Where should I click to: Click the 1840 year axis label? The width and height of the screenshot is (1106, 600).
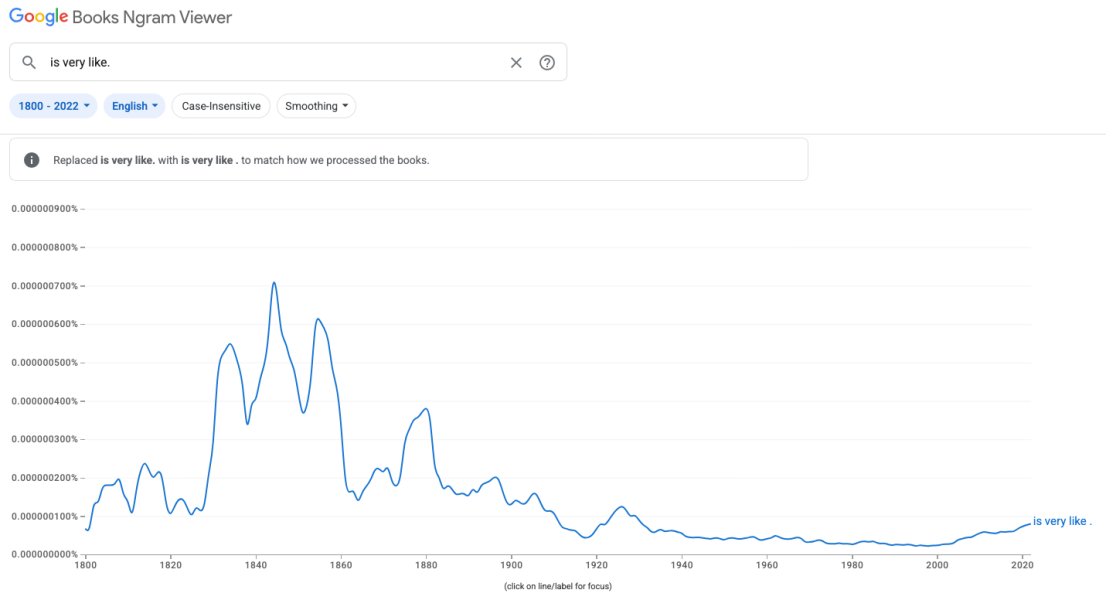(256, 565)
